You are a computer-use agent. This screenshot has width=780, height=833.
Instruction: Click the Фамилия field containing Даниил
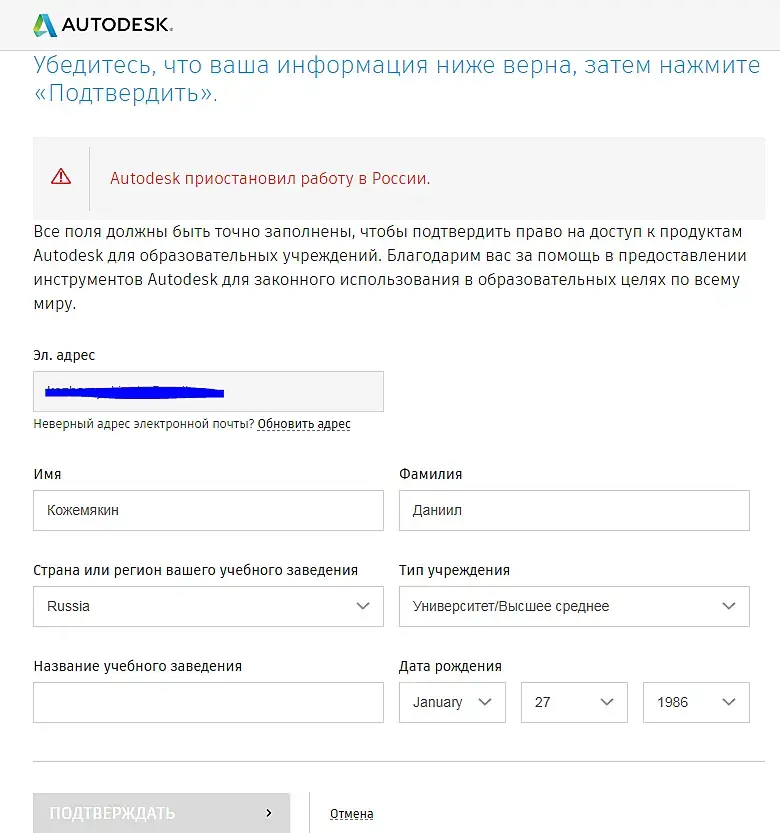point(573,510)
